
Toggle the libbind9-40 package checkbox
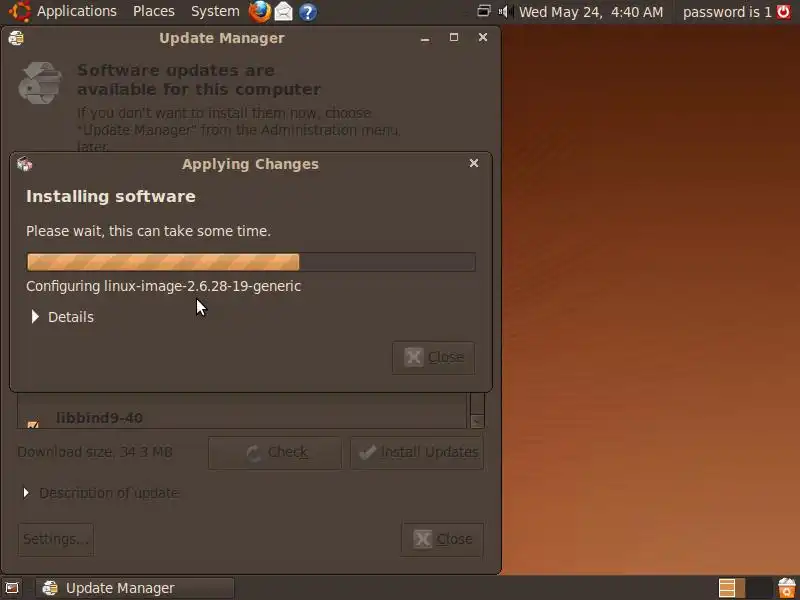[33, 423]
